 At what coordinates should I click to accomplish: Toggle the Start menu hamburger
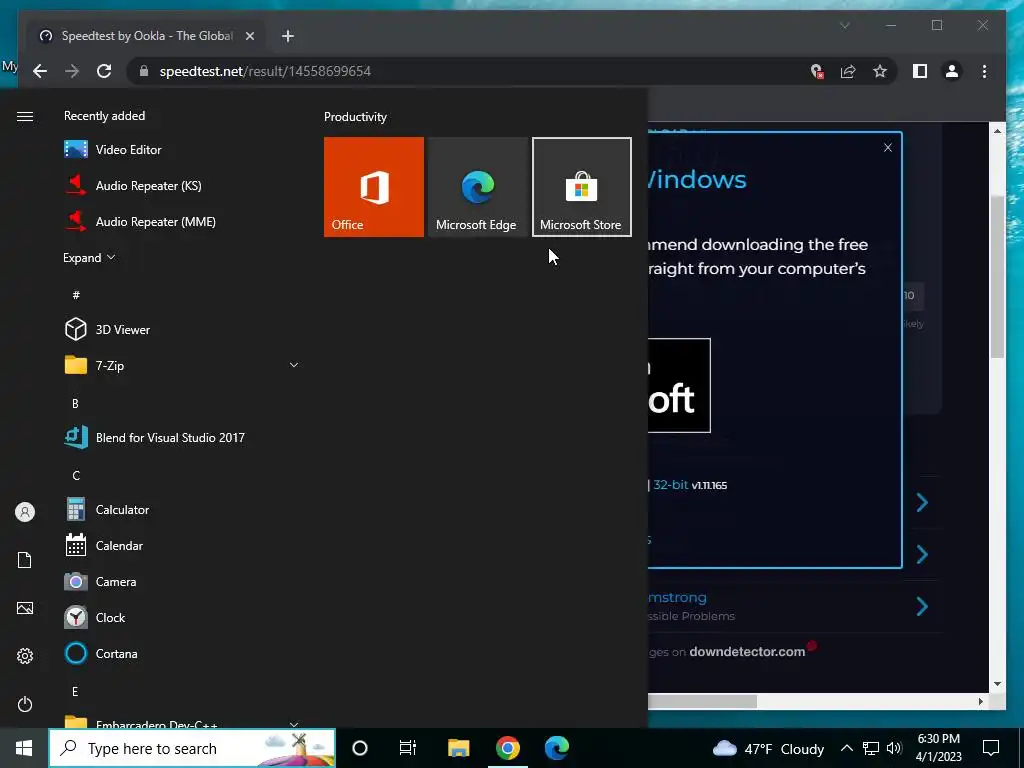(25, 116)
